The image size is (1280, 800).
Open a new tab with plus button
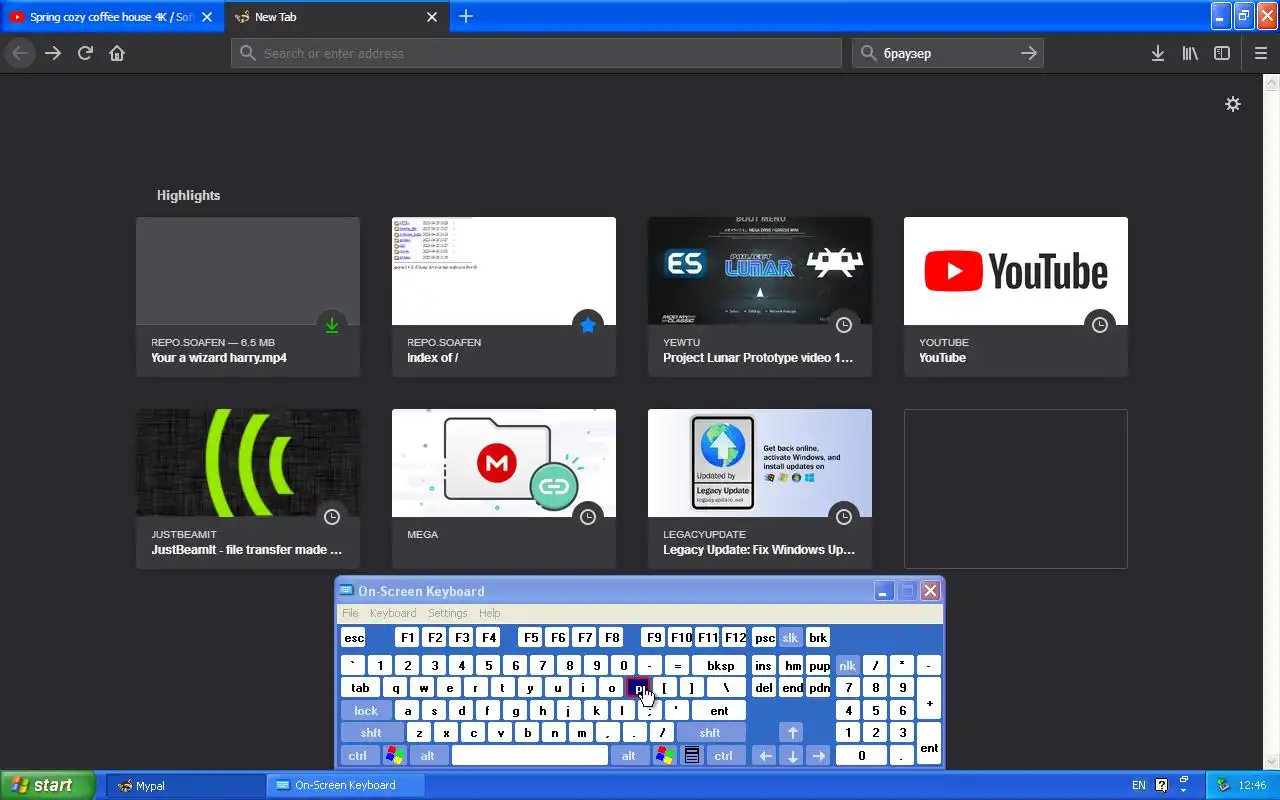coord(466,16)
